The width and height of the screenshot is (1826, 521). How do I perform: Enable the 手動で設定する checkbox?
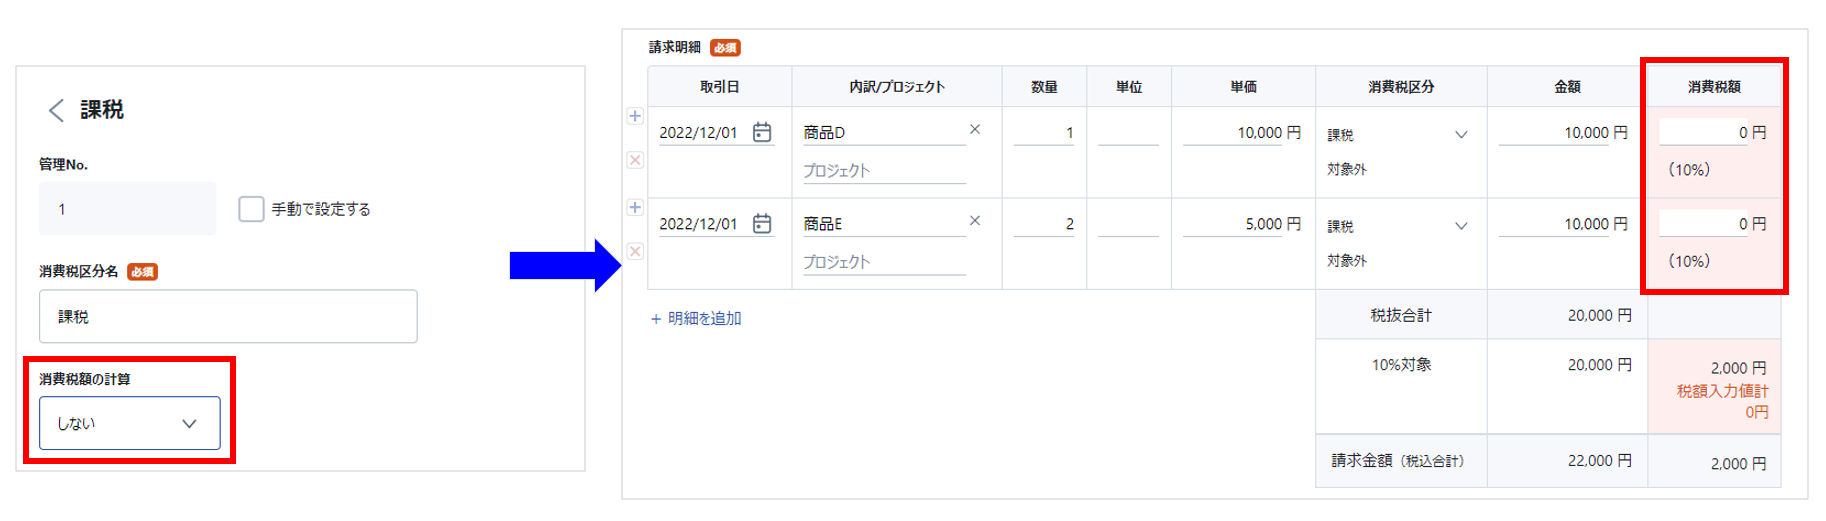point(251,208)
